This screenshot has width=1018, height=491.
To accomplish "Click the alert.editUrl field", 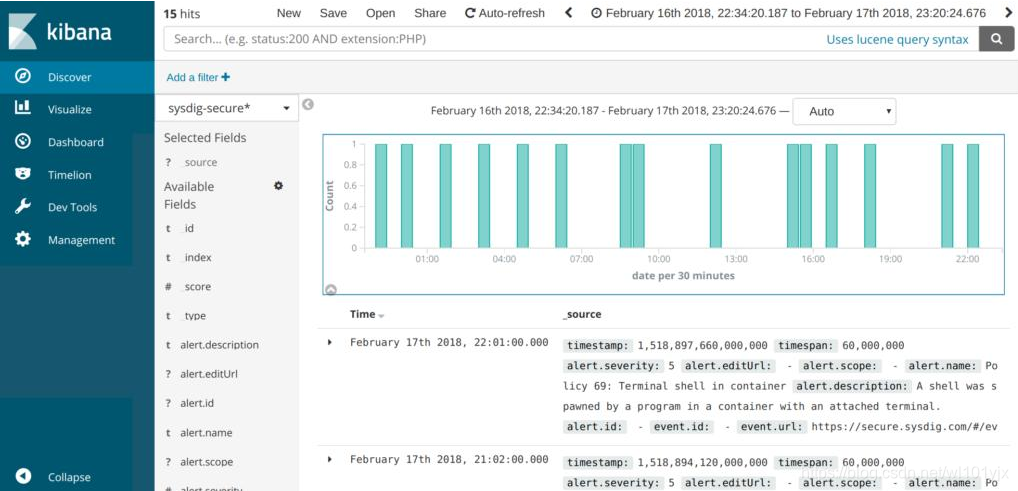I will pos(209,374).
